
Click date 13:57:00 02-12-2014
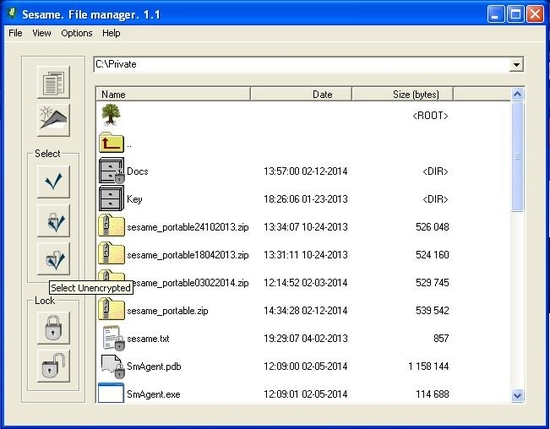[x=306, y=171]
